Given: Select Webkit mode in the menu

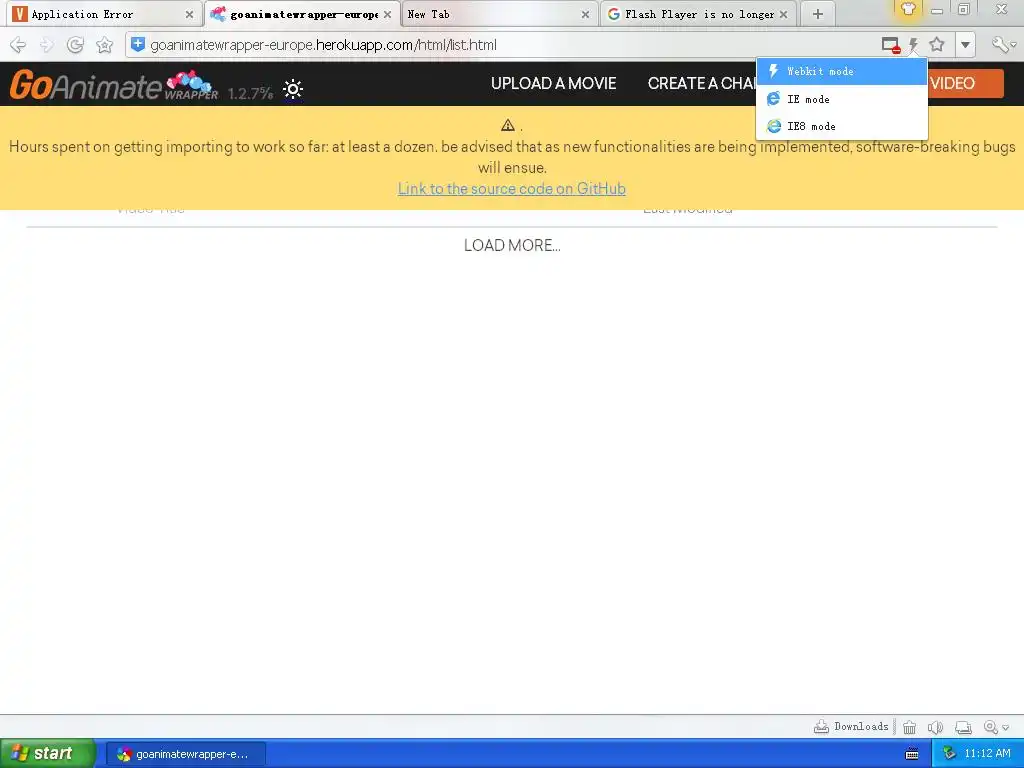Looking at the screenshot, I should pos(842,72).
